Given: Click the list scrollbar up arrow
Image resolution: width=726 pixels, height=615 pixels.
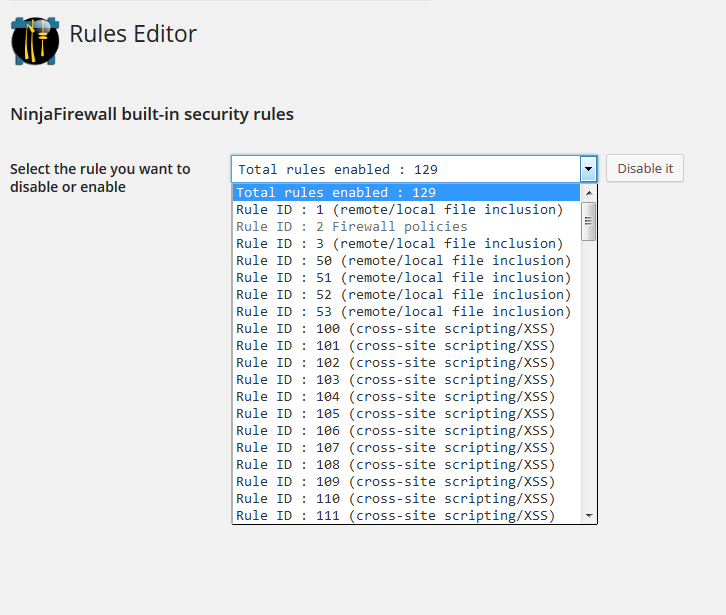Looking at the screenshot, I should tap(589, 193).
